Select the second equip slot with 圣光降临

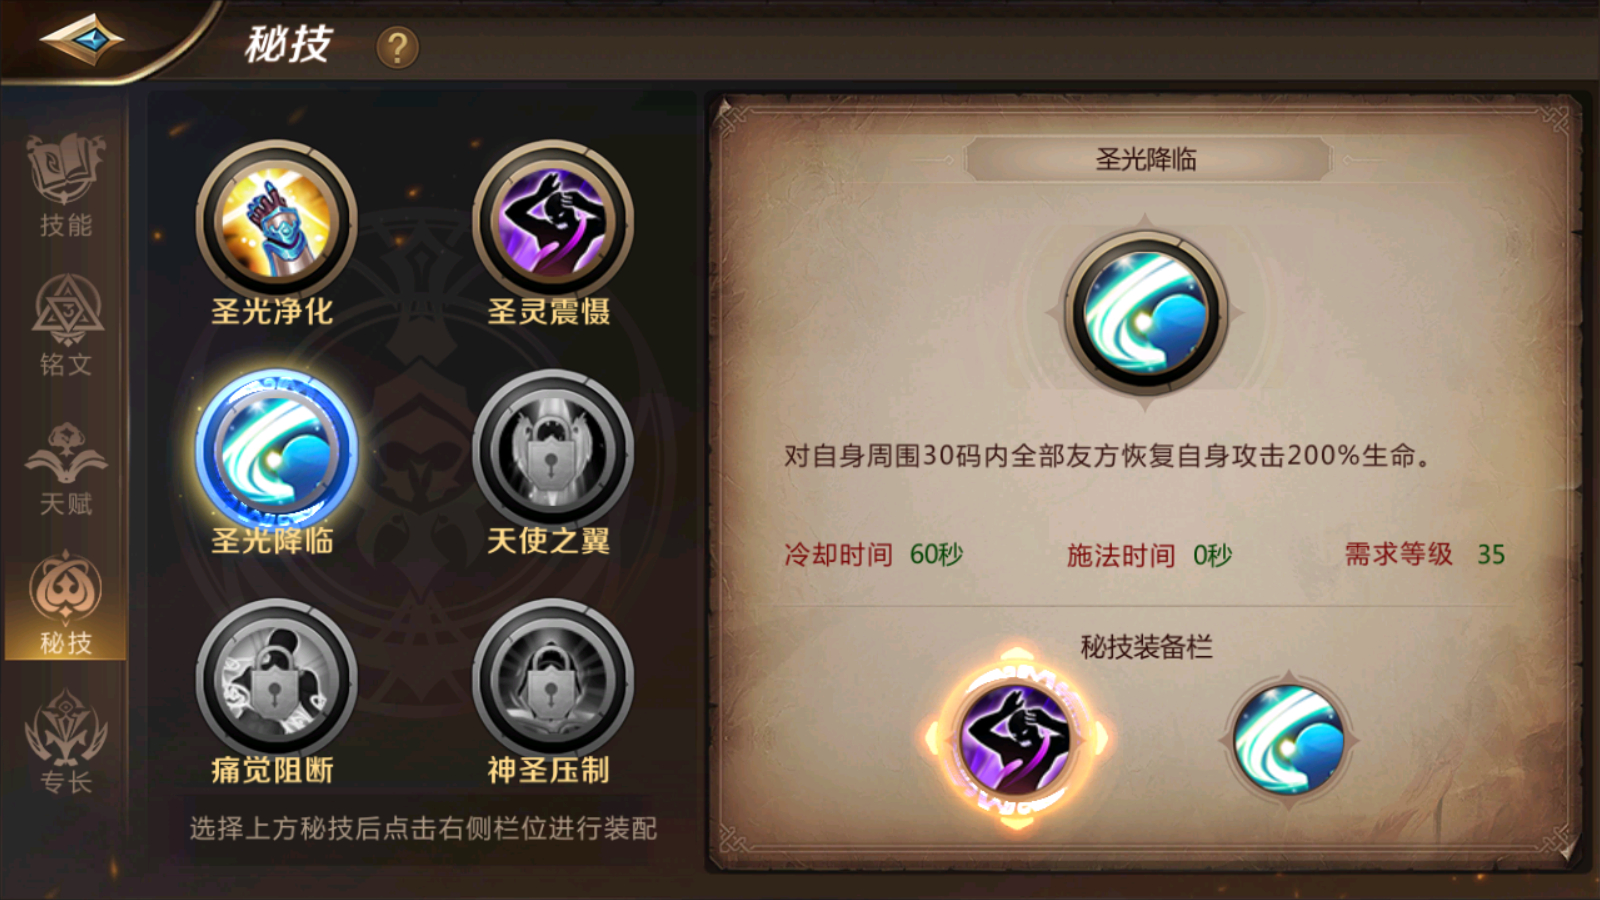(1288, 740)
